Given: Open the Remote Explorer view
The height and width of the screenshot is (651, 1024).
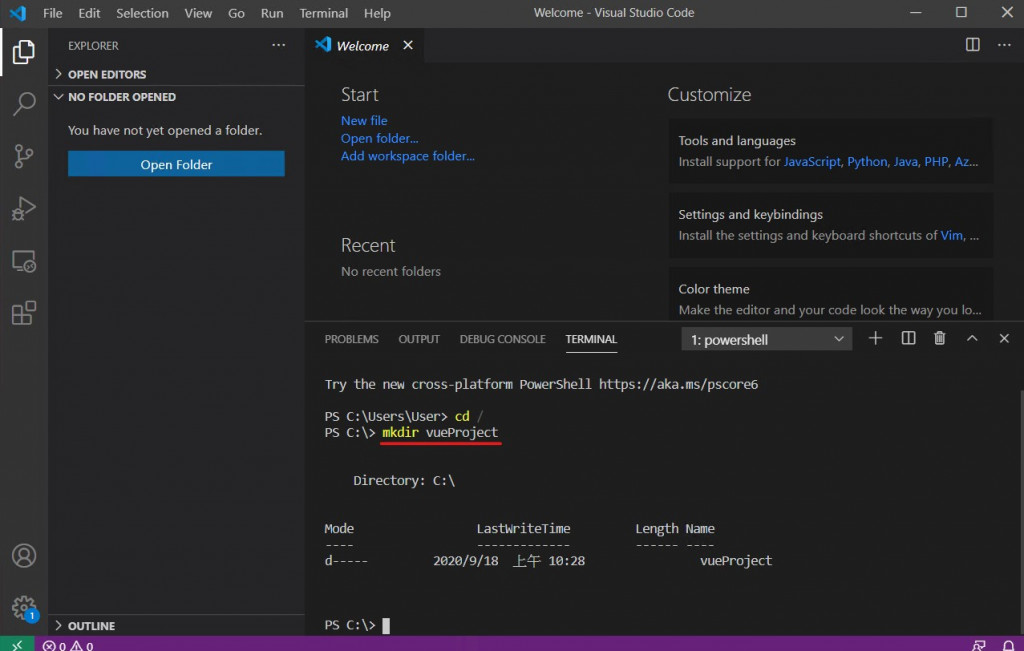Looking at the screenshot, I should [x=24, y=261].
